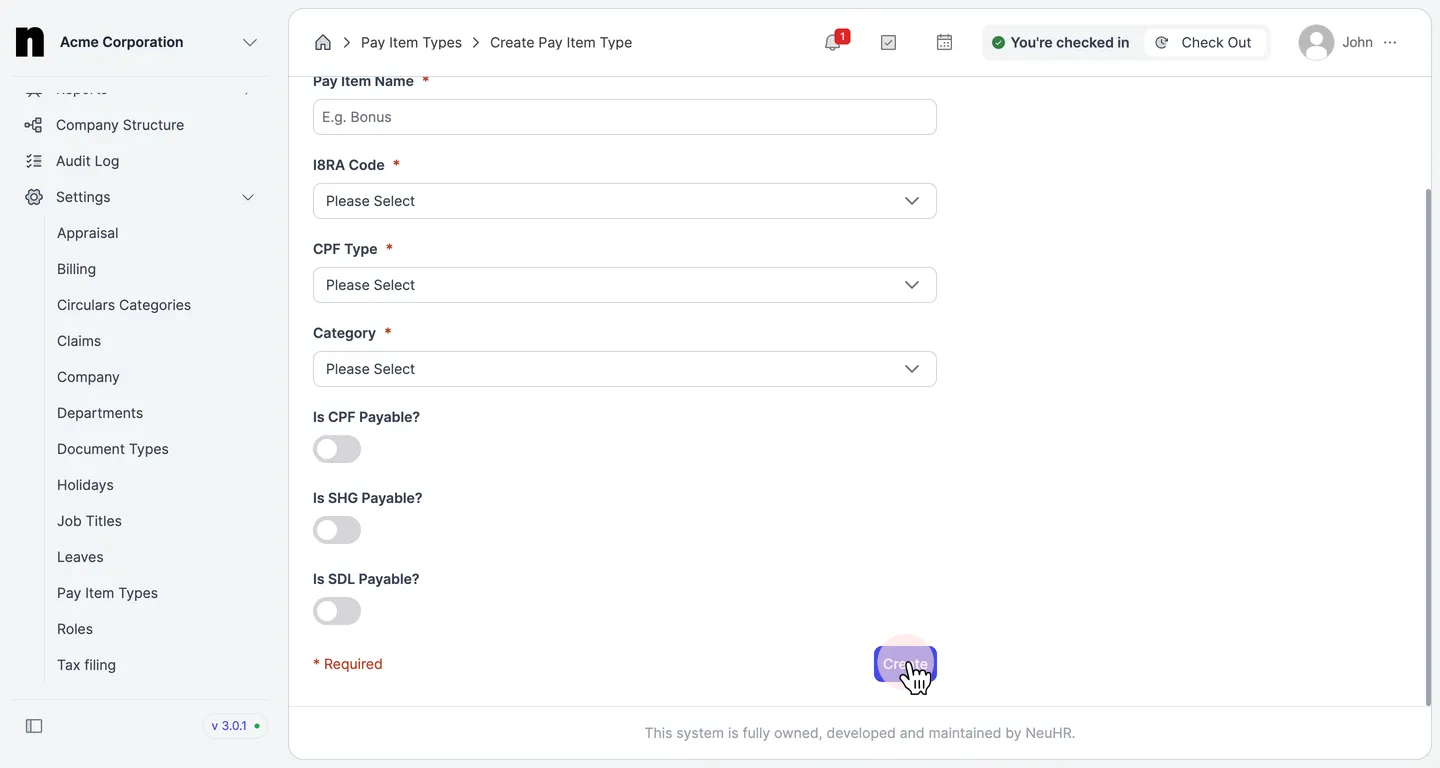Open Pay Item Types in sidebar

(107, 593)
